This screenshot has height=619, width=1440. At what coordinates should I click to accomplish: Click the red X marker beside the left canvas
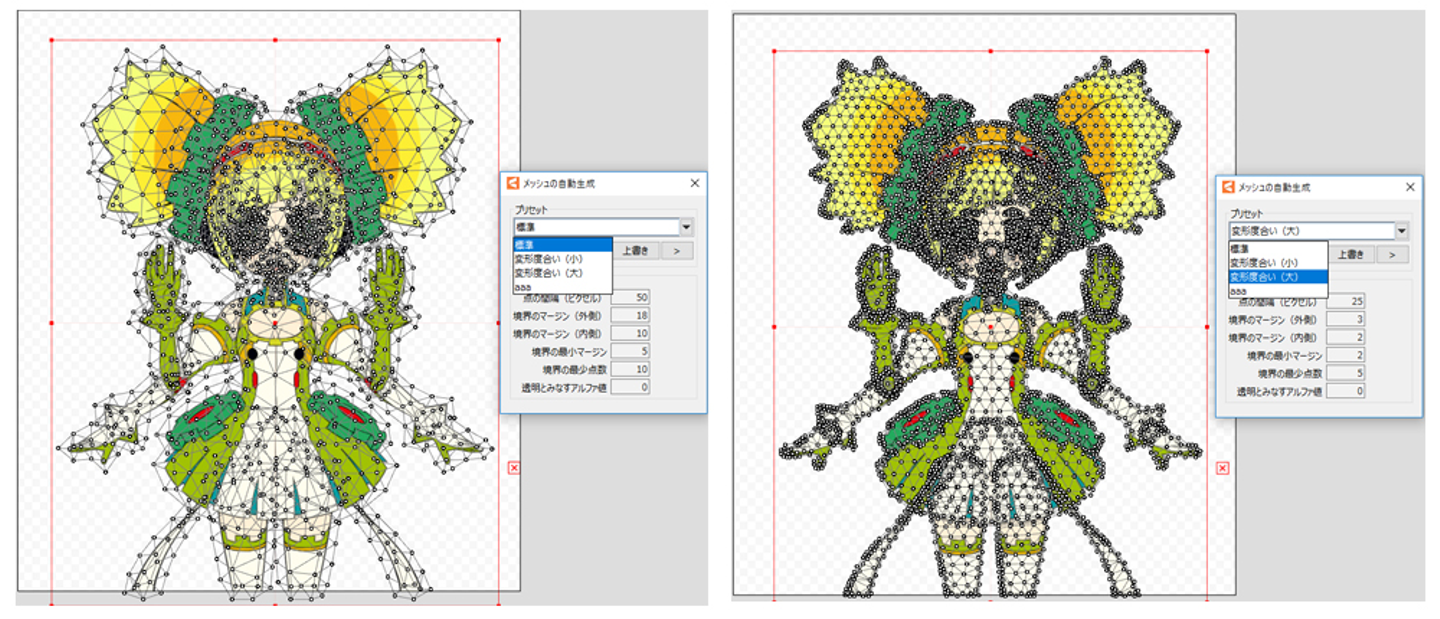[x=514, y=467]
